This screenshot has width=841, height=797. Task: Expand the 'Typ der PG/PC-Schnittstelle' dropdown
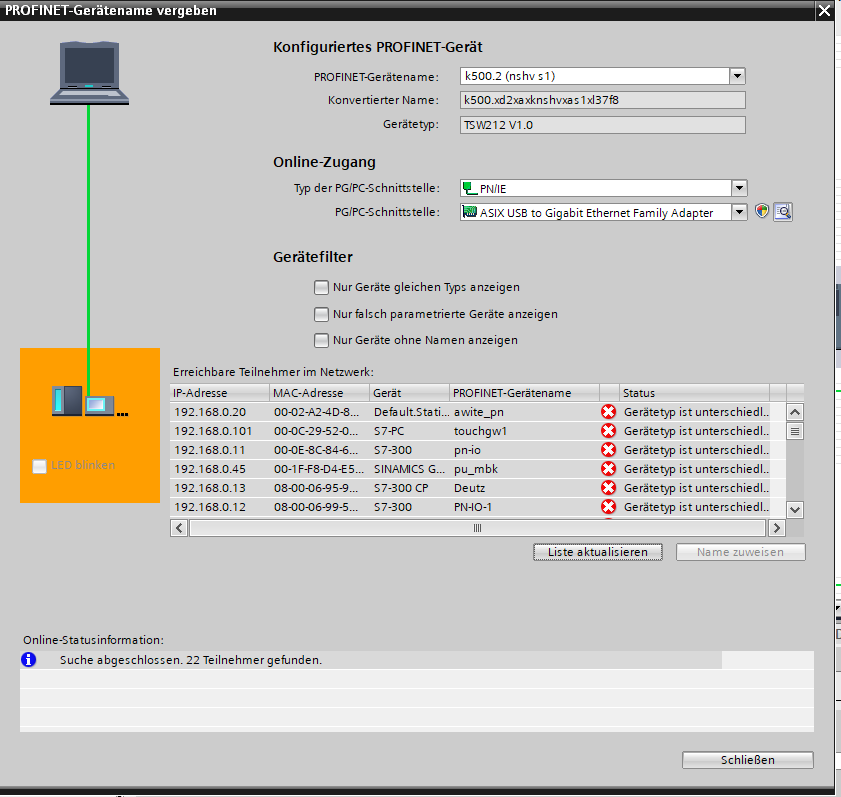(737, 188)
